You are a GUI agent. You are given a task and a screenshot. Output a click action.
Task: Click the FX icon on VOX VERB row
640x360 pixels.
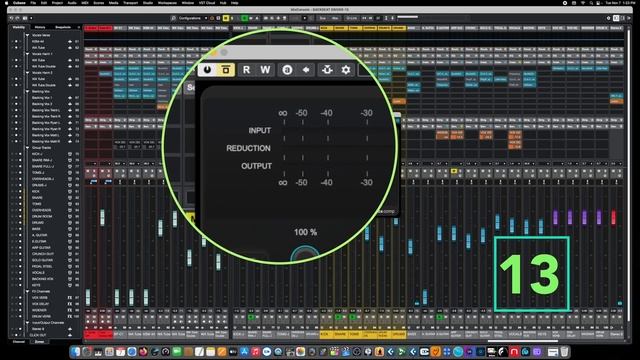pyautogui.click(x=70, y=298)
